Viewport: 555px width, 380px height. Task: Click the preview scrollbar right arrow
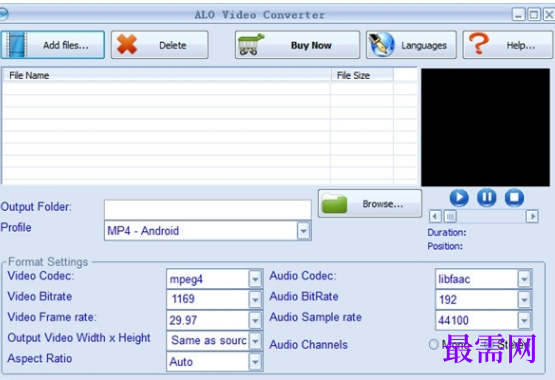(532, 216)
